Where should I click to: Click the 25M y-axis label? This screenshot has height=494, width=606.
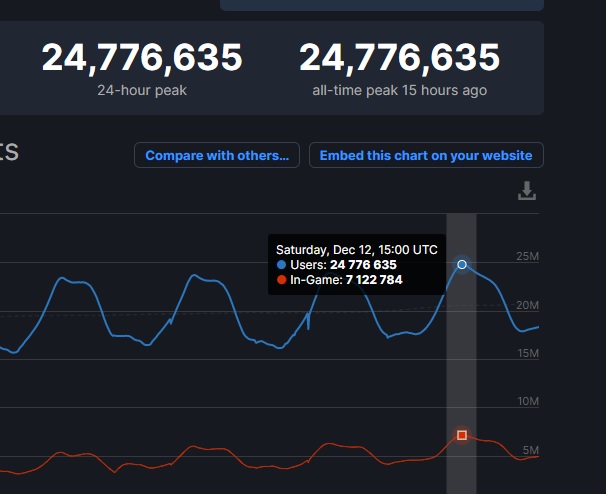pyautogui.click(x=527, y=257)
